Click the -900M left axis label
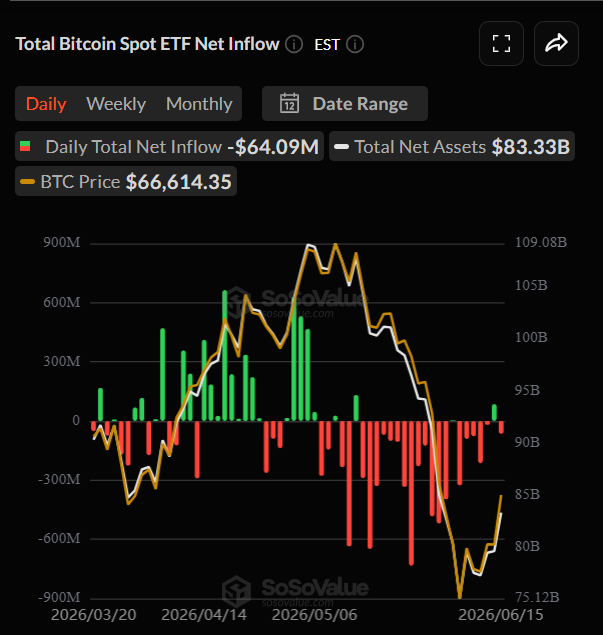Screen dimensions: 603x635 [59, 597]
